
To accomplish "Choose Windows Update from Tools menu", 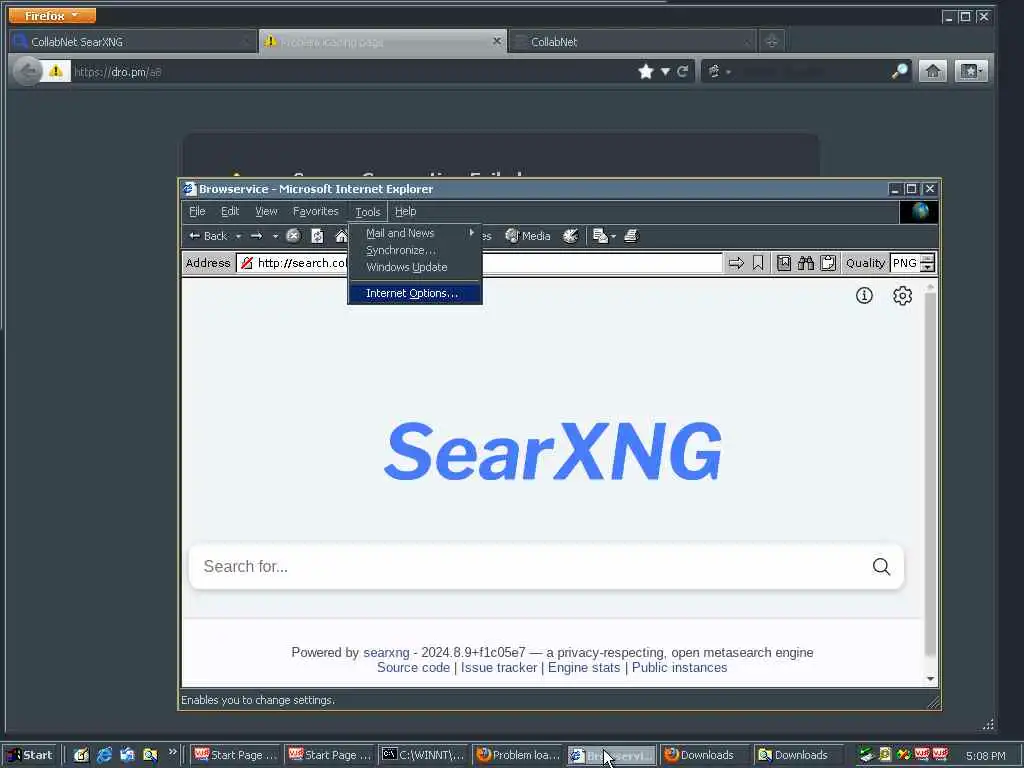I will (x=415, y=267).
